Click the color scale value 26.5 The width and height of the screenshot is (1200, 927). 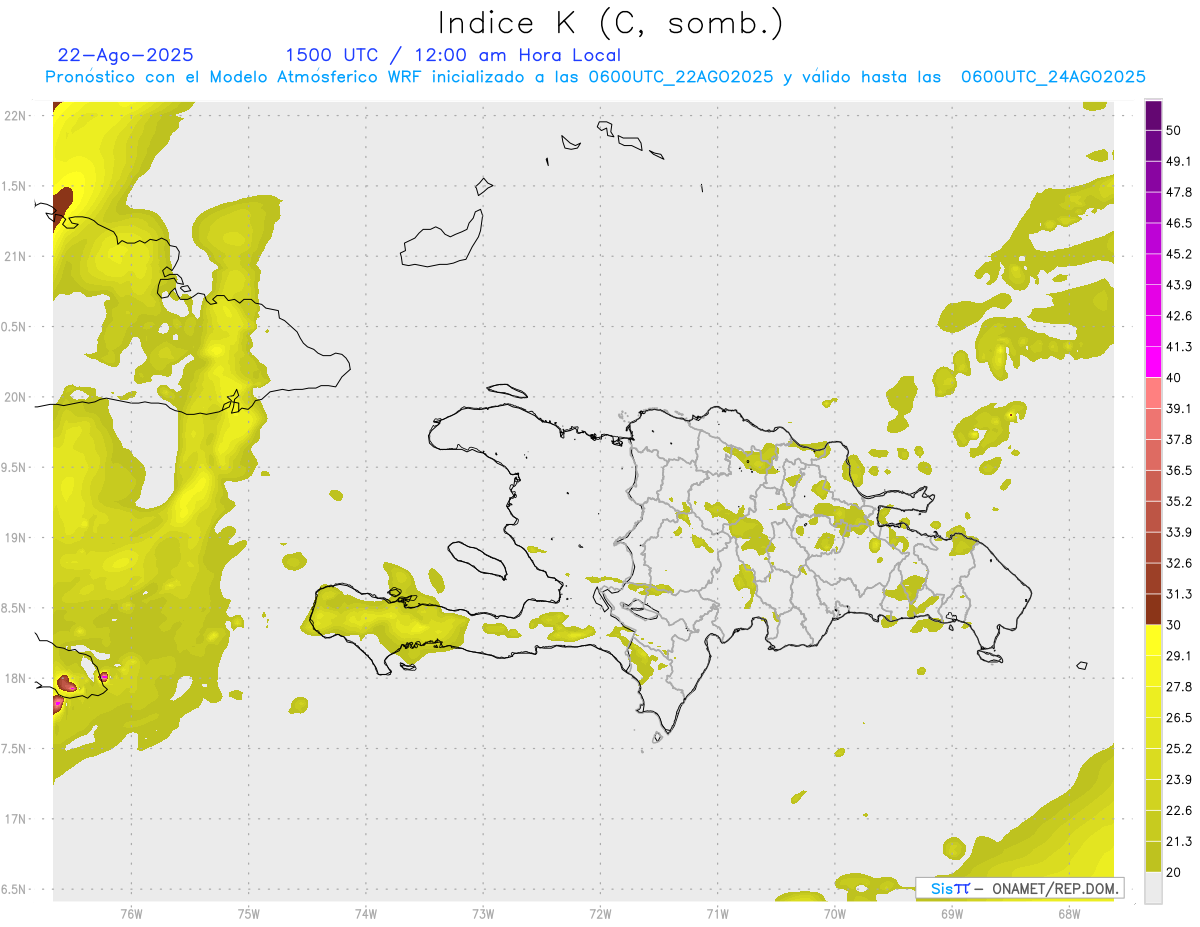click(1180, 718)
